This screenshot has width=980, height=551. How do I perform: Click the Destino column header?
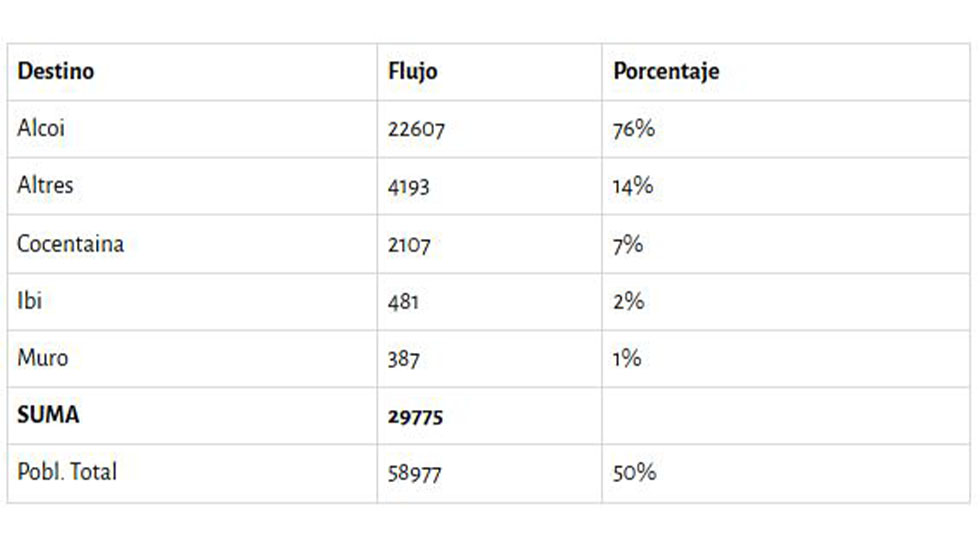tap(56, 72)
